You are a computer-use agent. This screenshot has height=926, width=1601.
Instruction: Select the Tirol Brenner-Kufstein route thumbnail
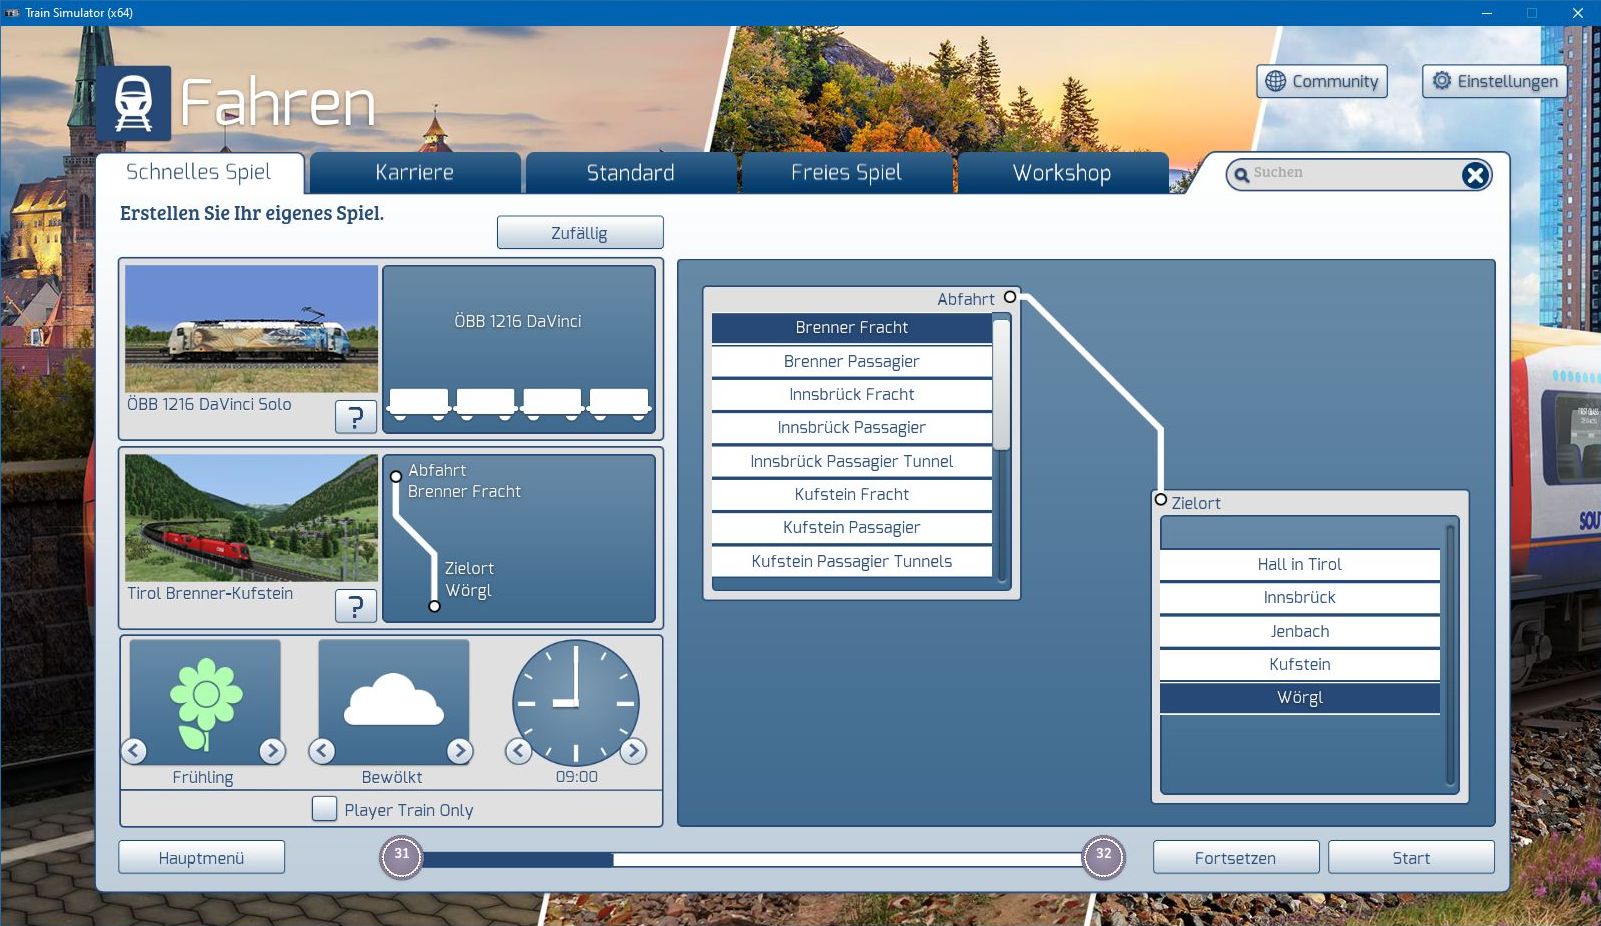coord(252,518)
